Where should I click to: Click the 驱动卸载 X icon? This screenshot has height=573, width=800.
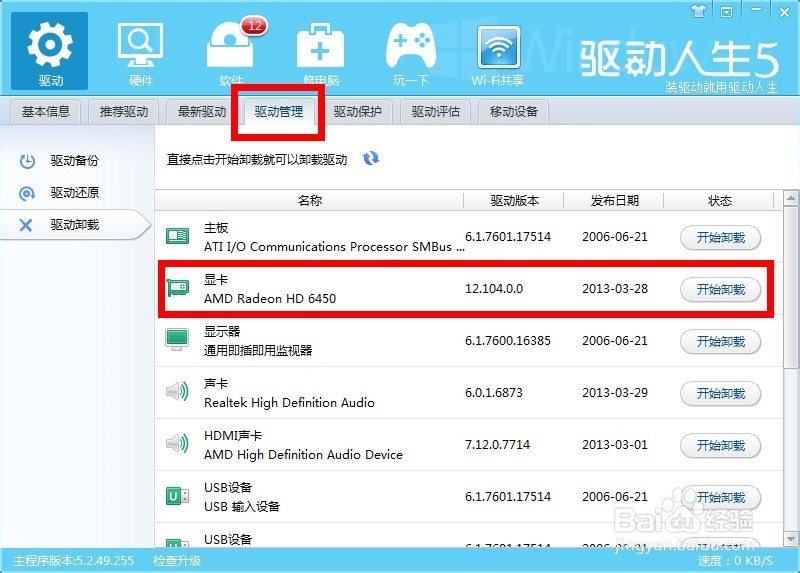pyautogui.click(x=26, y=225)
